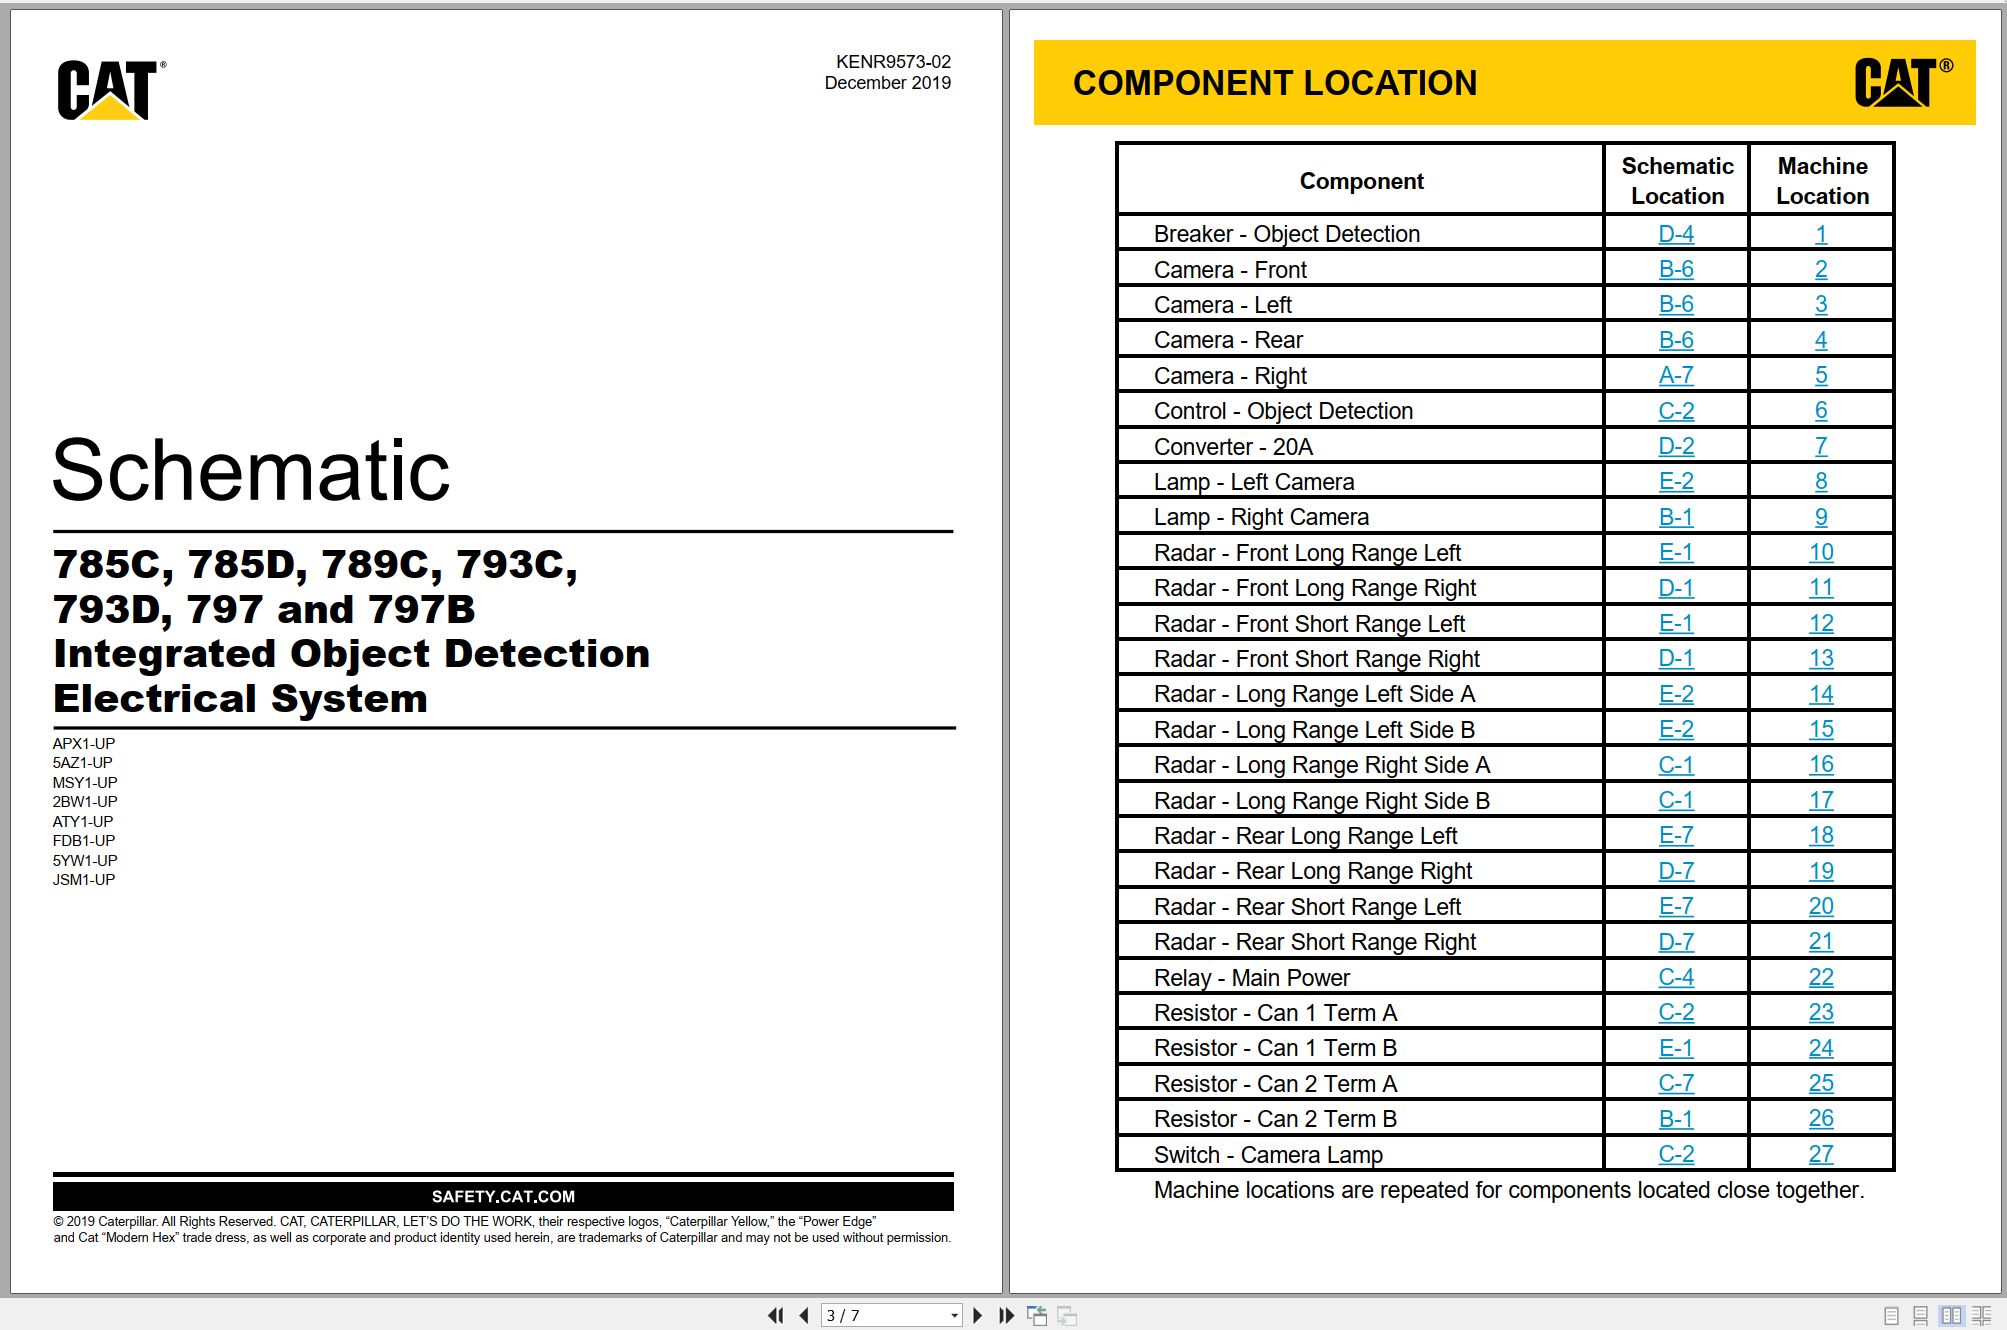The height and width of the screenshot is (1330, 2007).
Task: Click the COMPONENT LOCATION heading
Action: click(x=1275, y=83)
